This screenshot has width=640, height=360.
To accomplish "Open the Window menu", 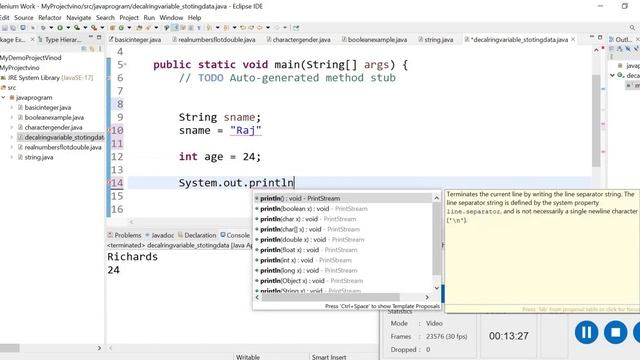I will 171,18.
